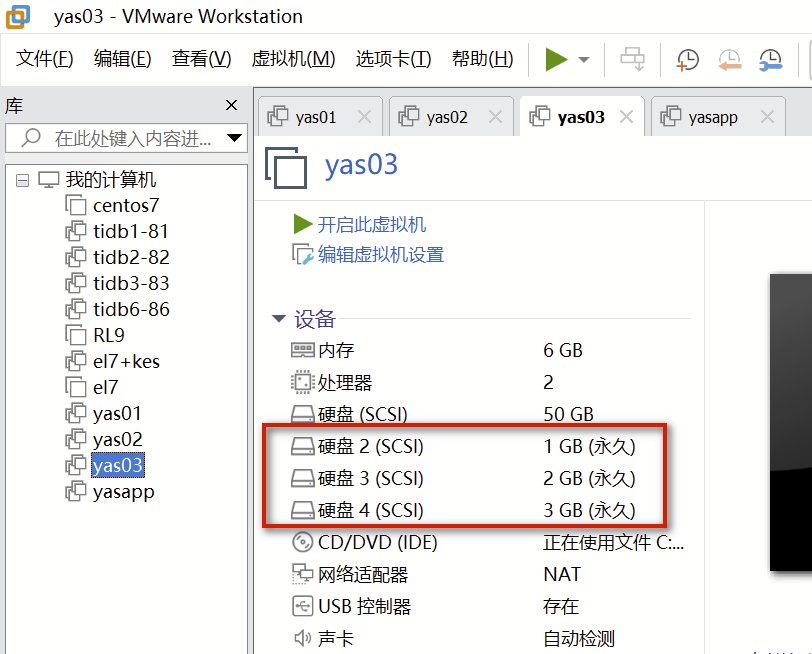Select el7+kes virtual machine in library

pos(126,361)
